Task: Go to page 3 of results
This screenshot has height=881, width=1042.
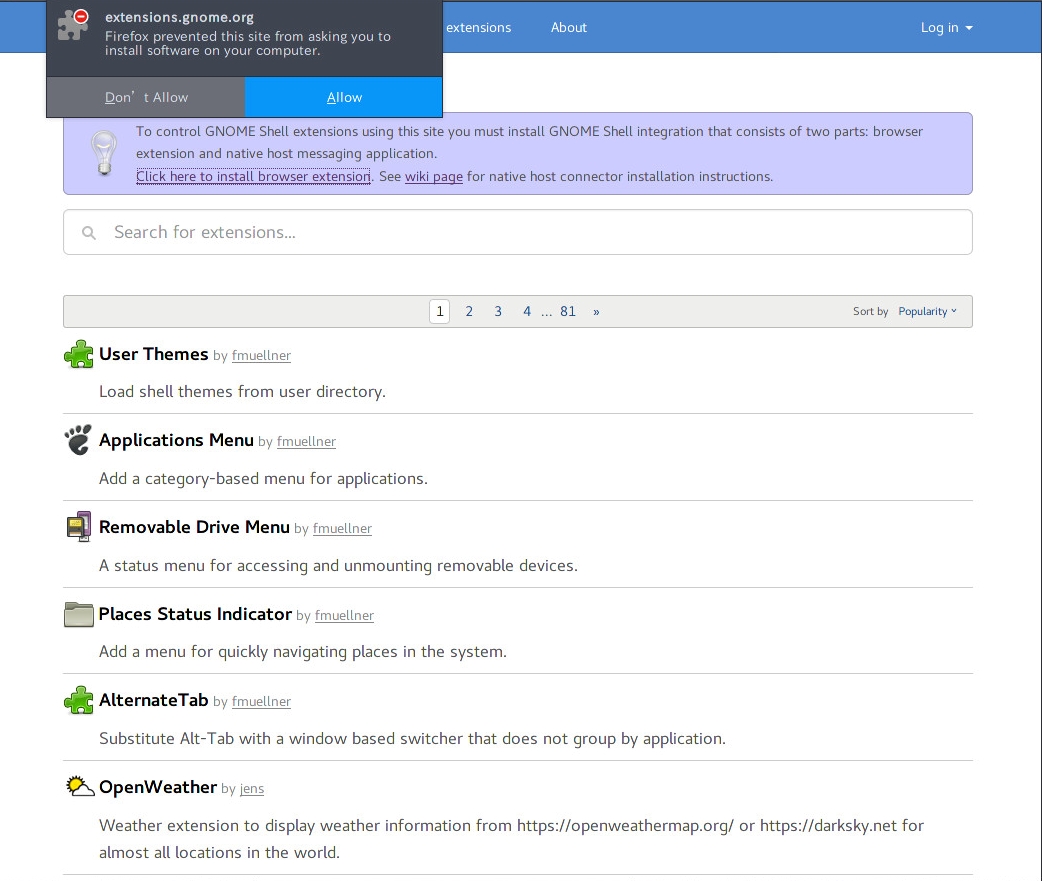Action: pyautogui.click(x=498, y=311)
